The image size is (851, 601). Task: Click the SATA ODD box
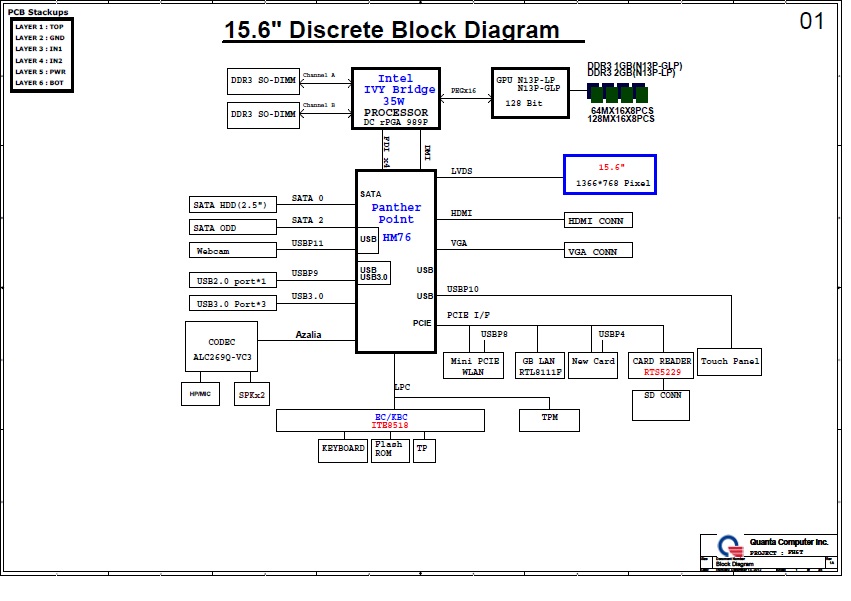pyautogui.click(x=232, y=227)
